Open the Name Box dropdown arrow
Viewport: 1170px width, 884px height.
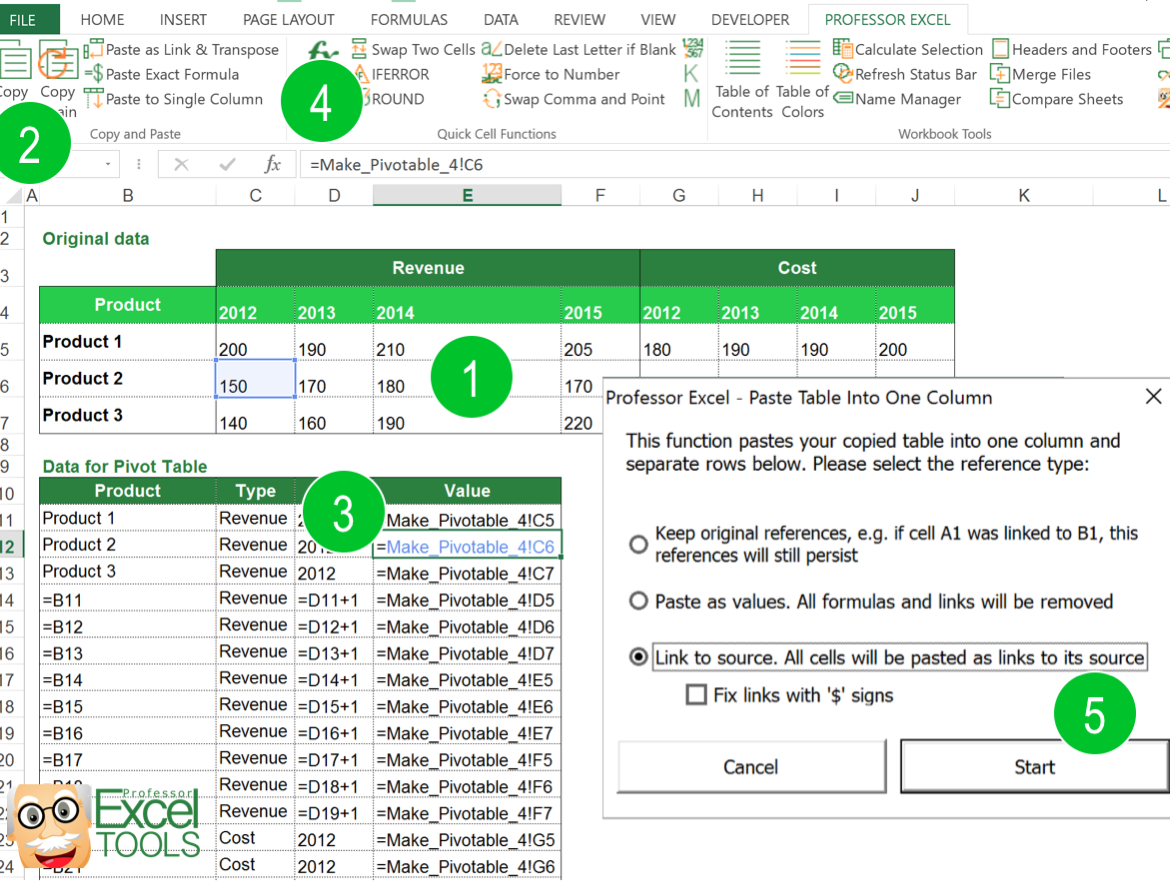click(108, 164)
